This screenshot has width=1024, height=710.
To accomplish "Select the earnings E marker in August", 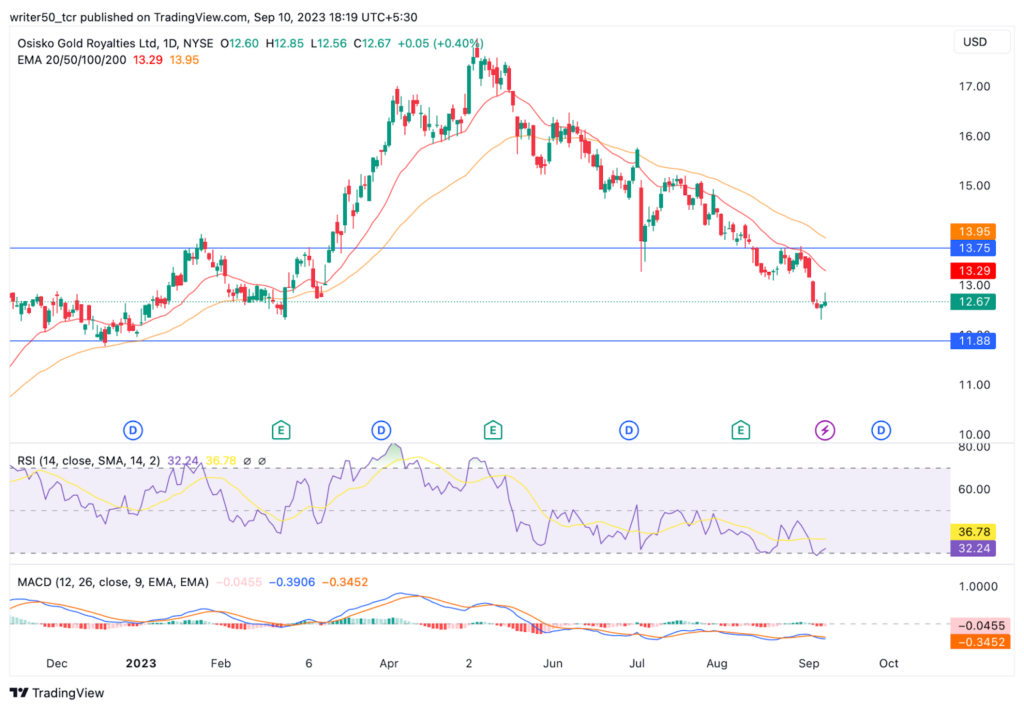I will click(740, 430).
